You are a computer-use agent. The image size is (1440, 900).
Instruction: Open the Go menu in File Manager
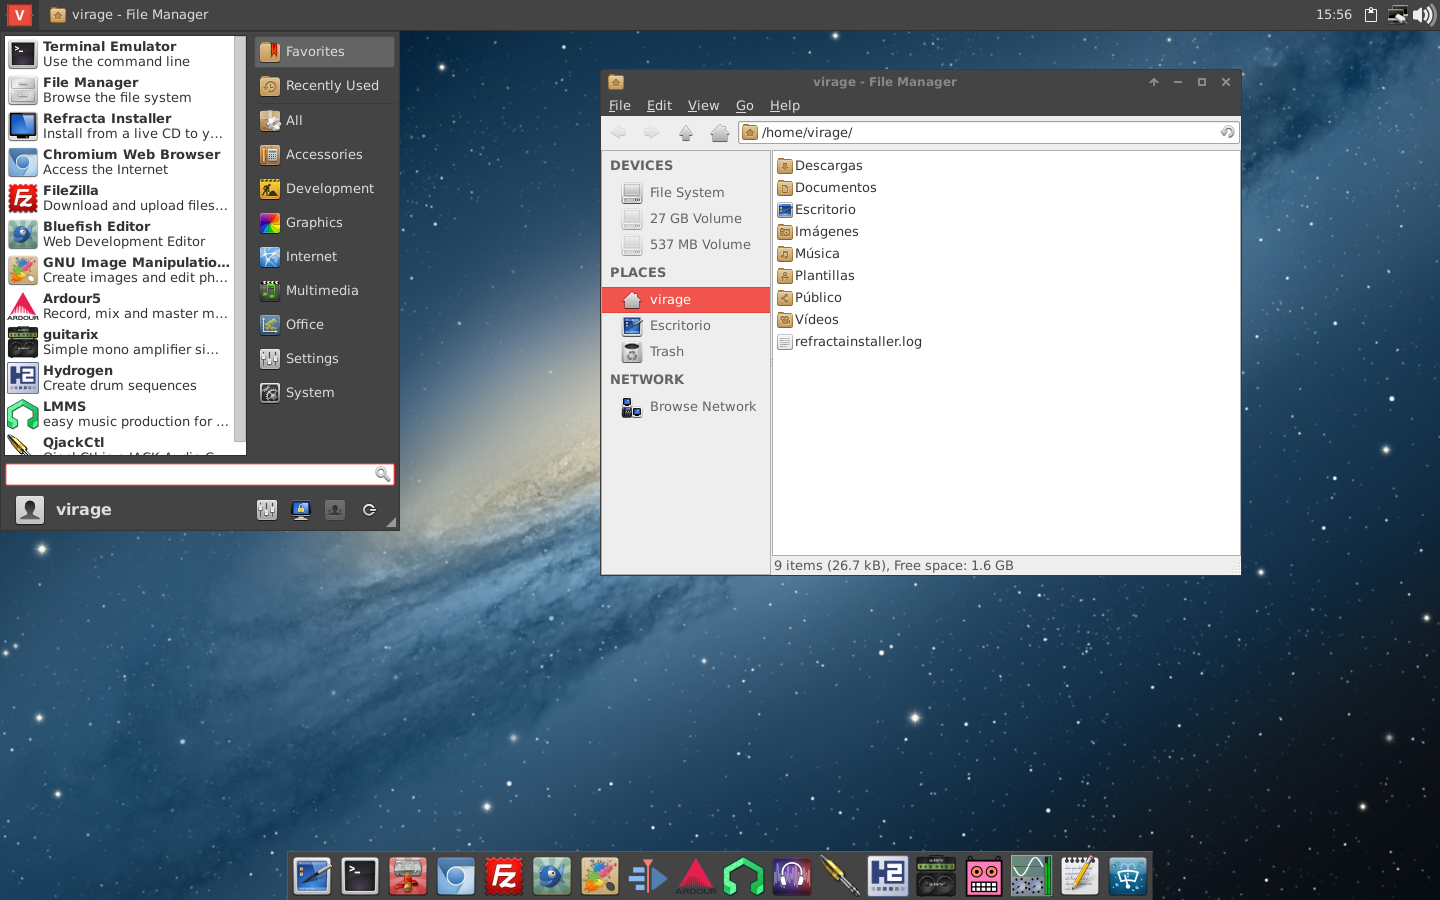point(744,106)
